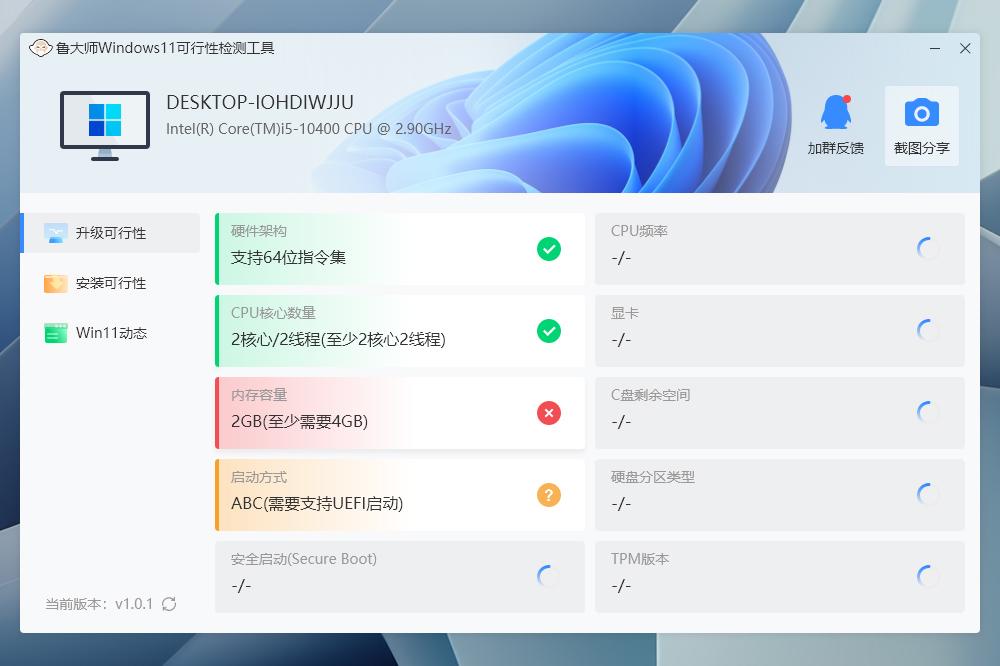The image size is (1000, 666).
Task: Select the 升级可行性 sidebar tab
Action: click(x=110, y=233)
